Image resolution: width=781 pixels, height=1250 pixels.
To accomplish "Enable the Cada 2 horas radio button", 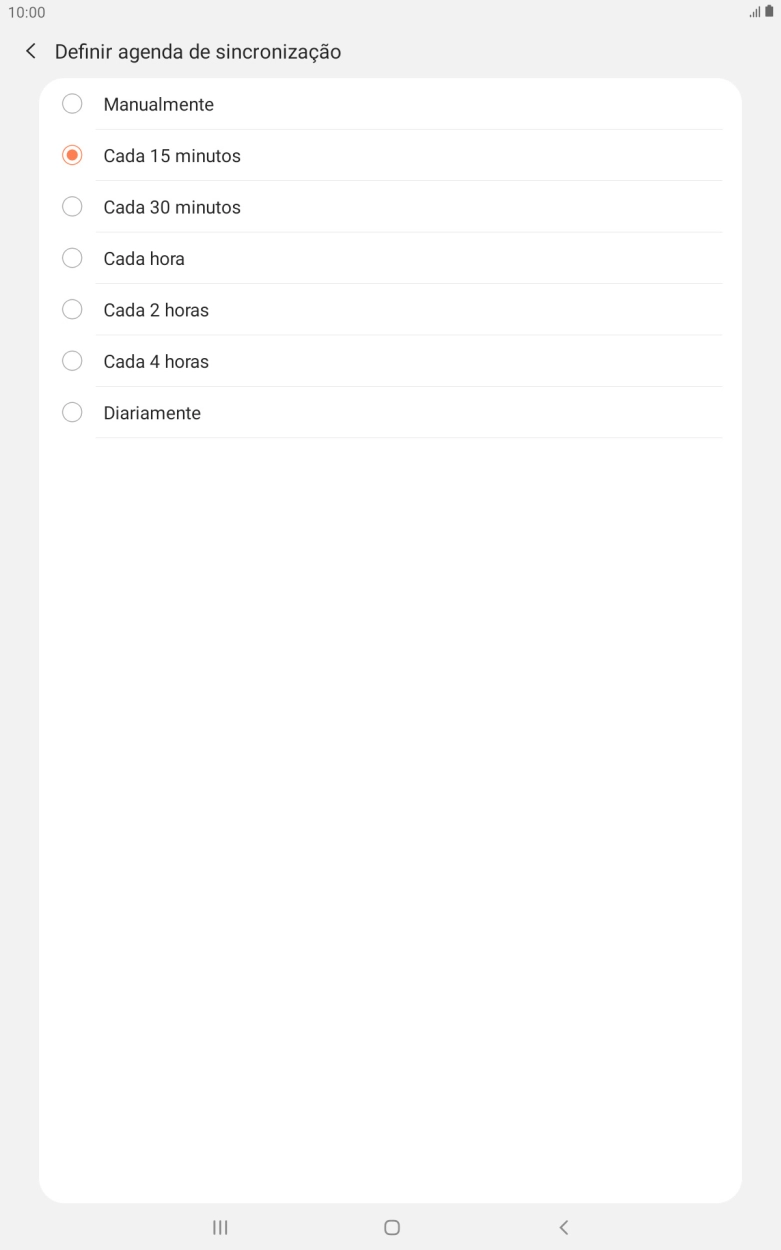I will pyautogui.click(x=72, y=310).
